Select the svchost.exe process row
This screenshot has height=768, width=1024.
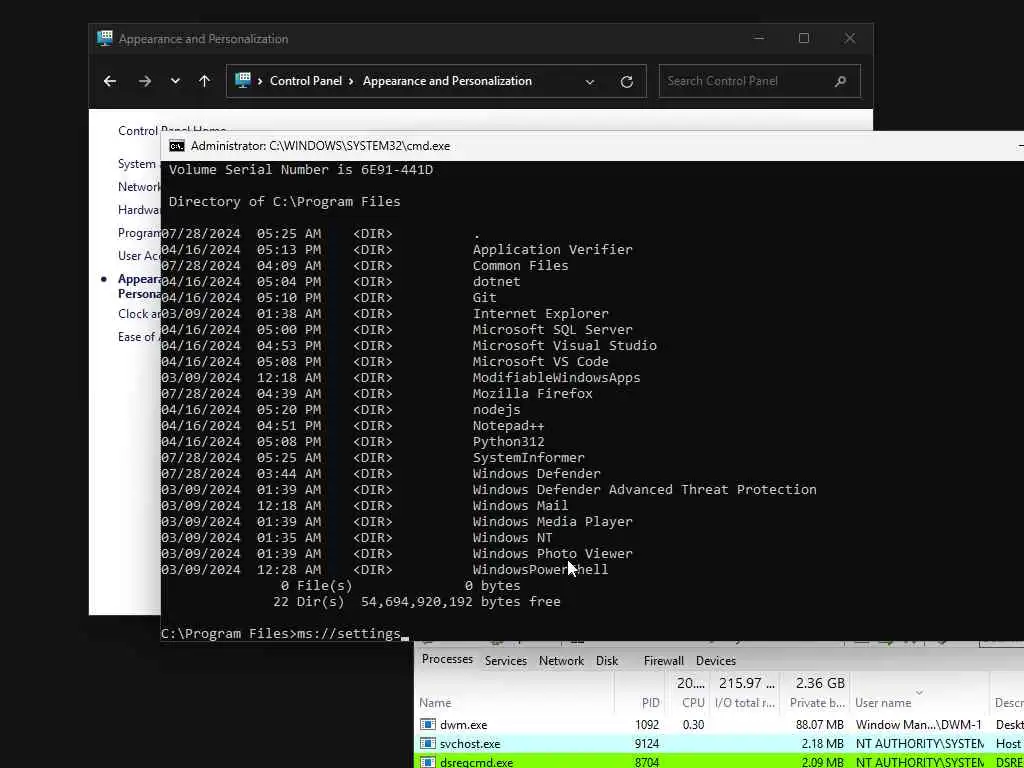(719, 744)
